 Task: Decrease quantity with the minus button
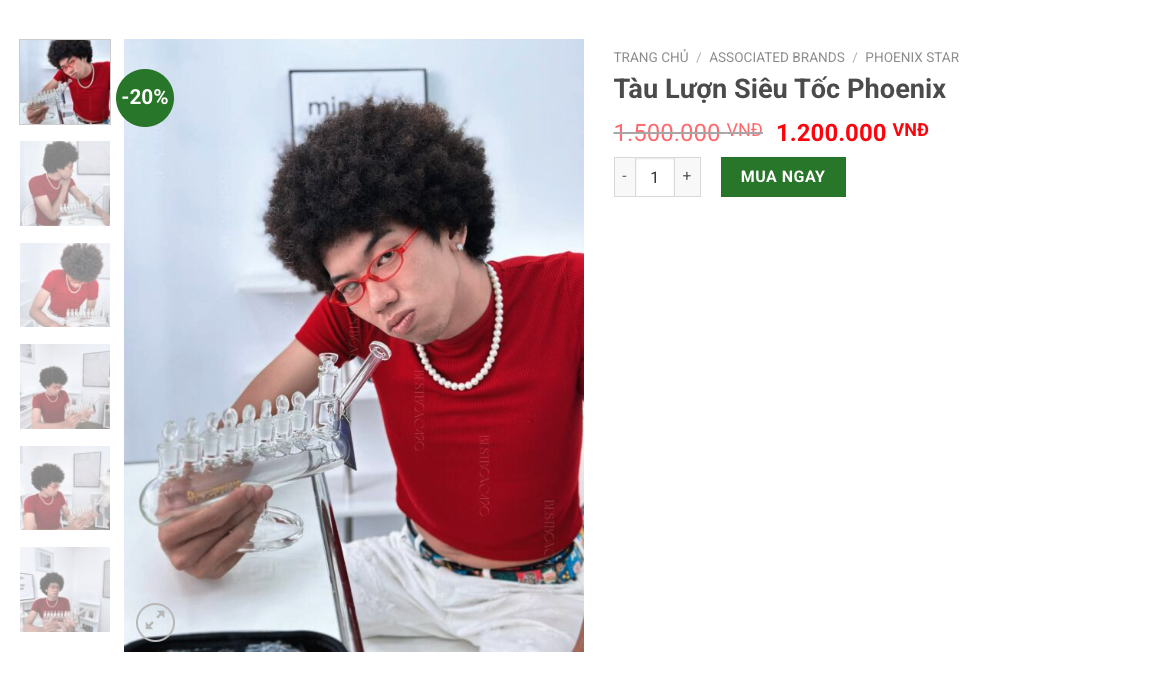coord(624,177)
